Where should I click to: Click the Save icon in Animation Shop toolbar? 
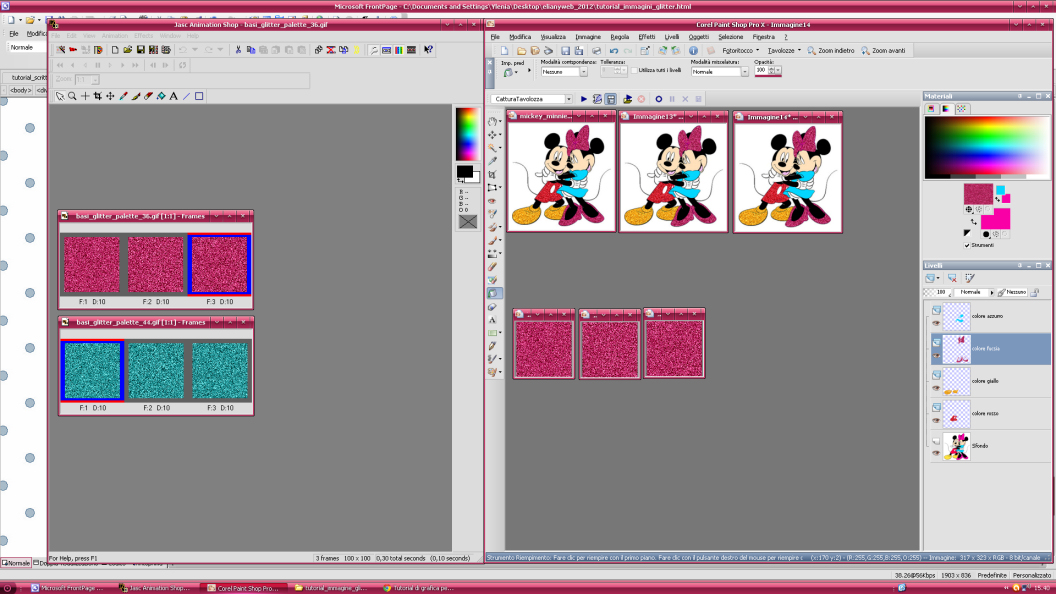pyautogui.click(x=141, y=50)
